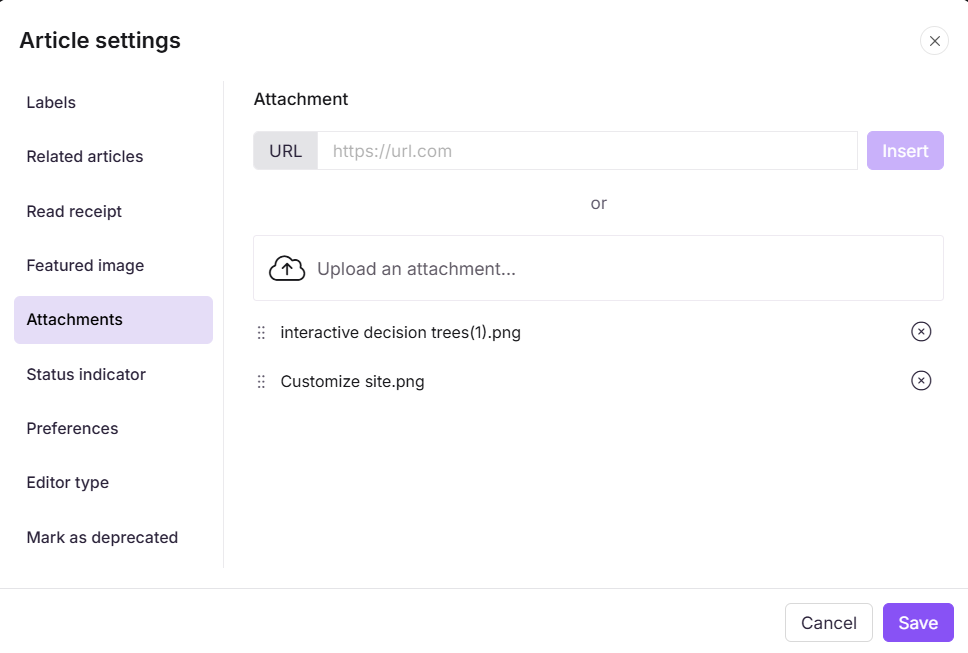Grab the drag handle for interactive decision trees(1).png
Screen dimensions: 968x653
(261, 333)
